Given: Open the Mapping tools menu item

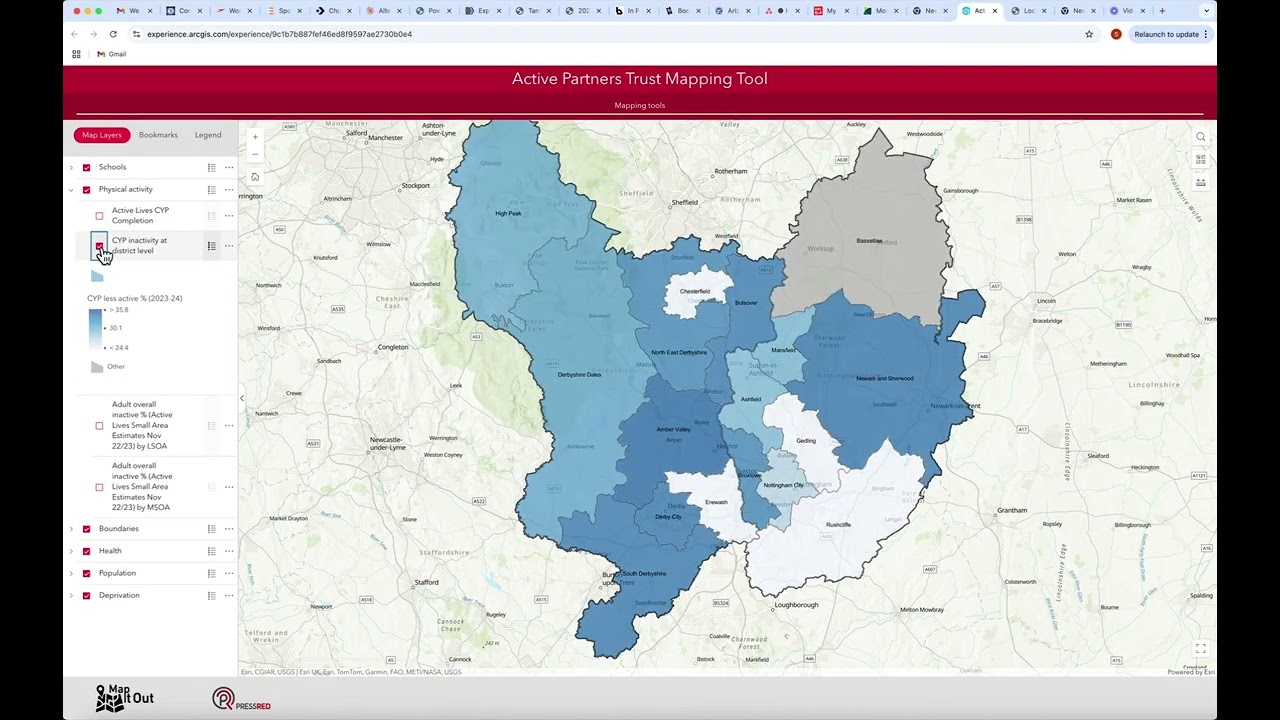Looking at the screenshot, I should coord(640,105).
